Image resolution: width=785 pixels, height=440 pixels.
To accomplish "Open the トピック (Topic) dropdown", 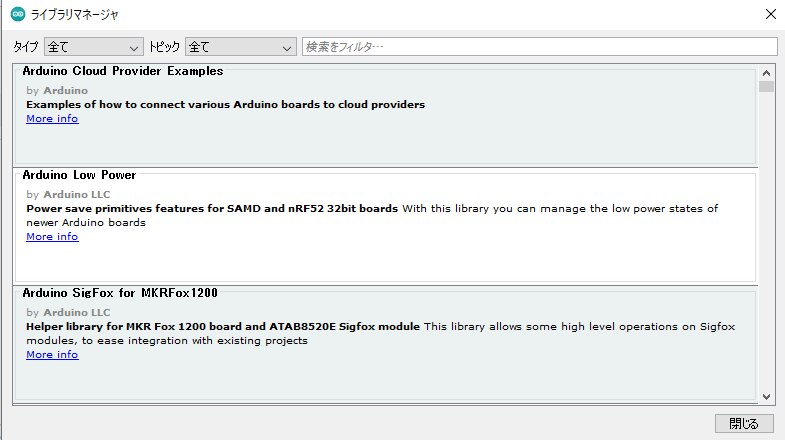I will (x=240, y=47).
